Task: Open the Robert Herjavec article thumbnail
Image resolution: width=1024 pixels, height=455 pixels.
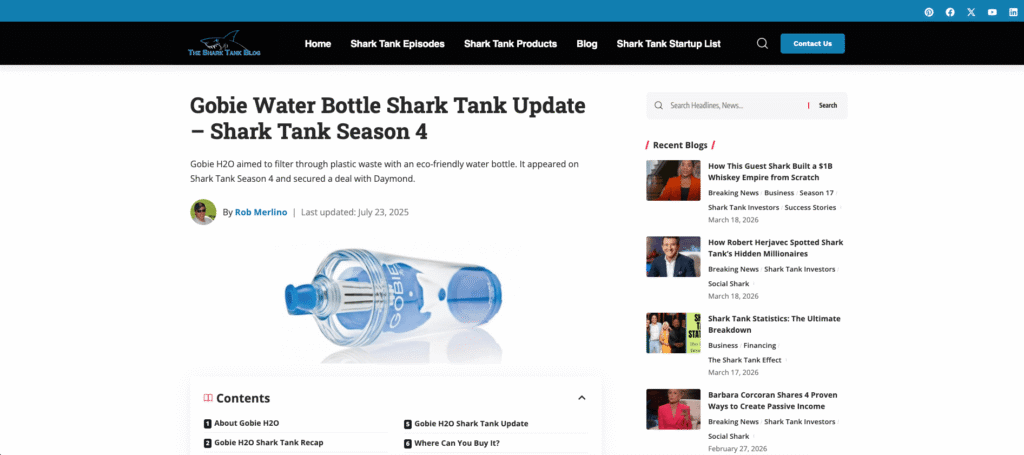Action: click(673, 257)
